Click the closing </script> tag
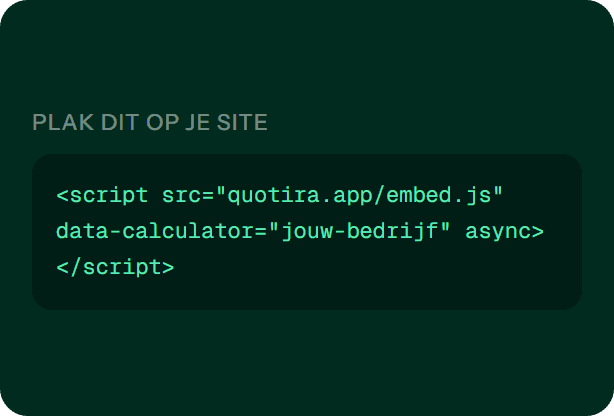The width and height of the screenshot is (614, 416). [116, 268]
